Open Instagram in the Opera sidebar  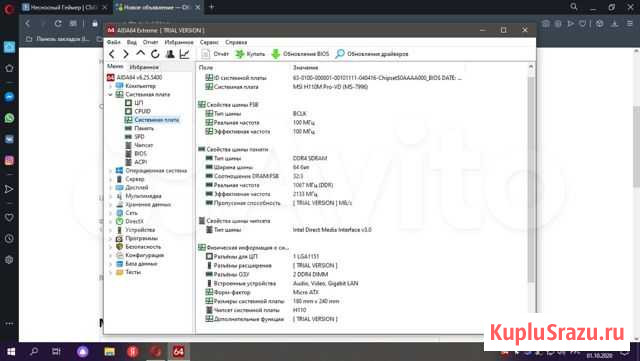[x=9, y=160]
